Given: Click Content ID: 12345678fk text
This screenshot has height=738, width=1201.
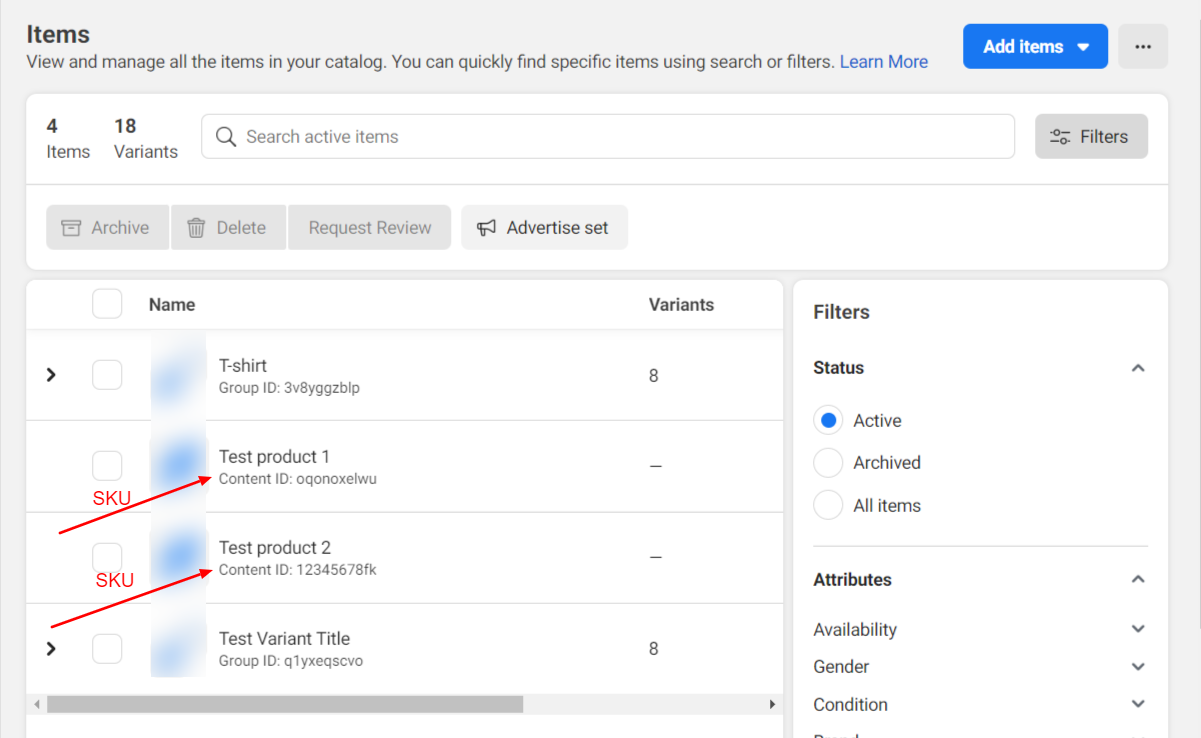Looking at the screenshot, I should [x=298, y=570].
